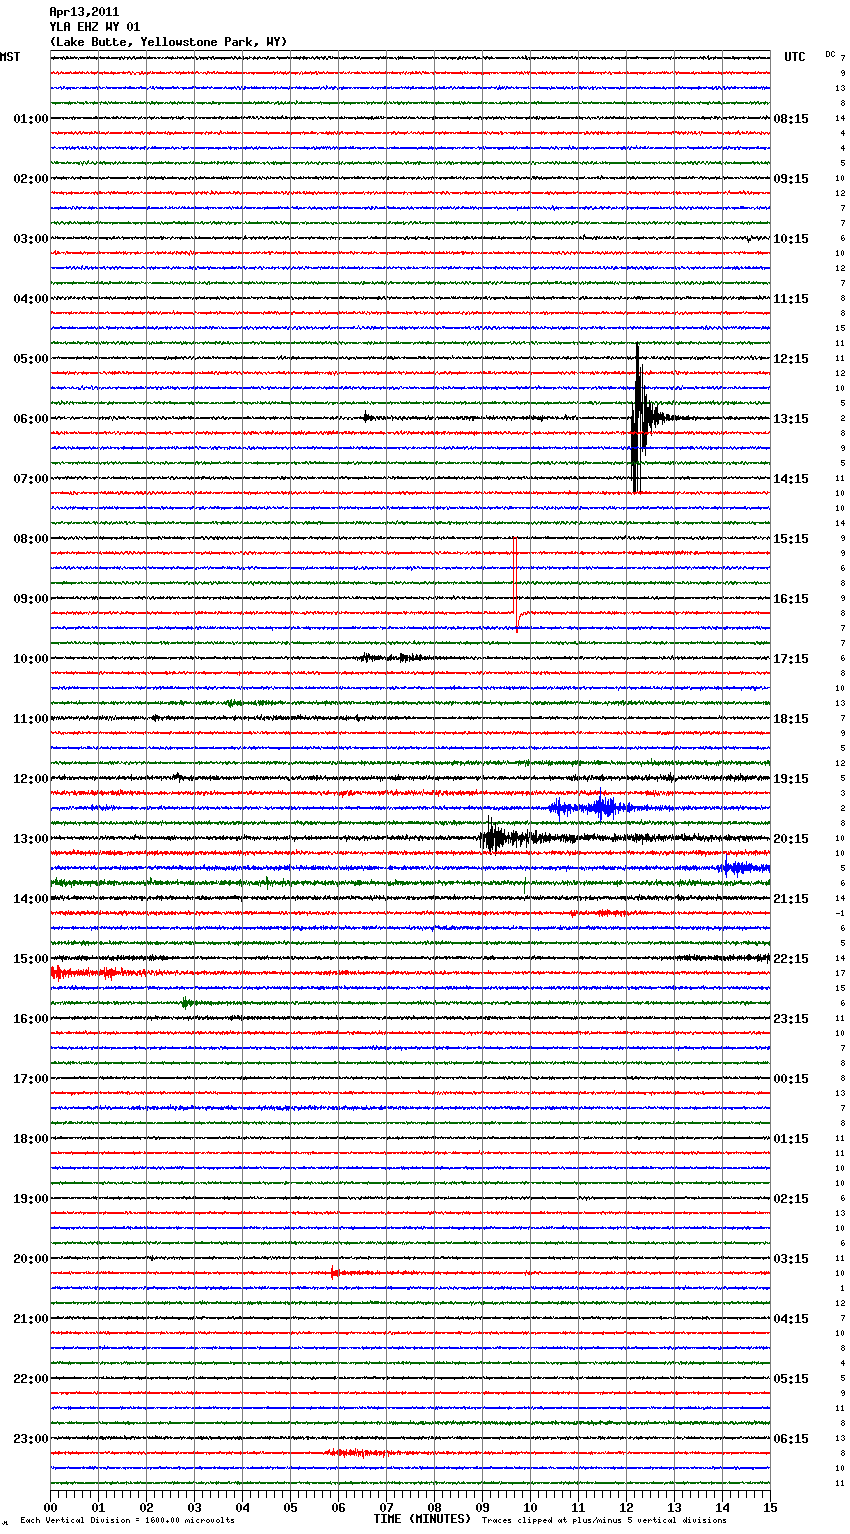Click the green blip on the 15:45 trace
850x1534 pixels.
pos(188,1002)
